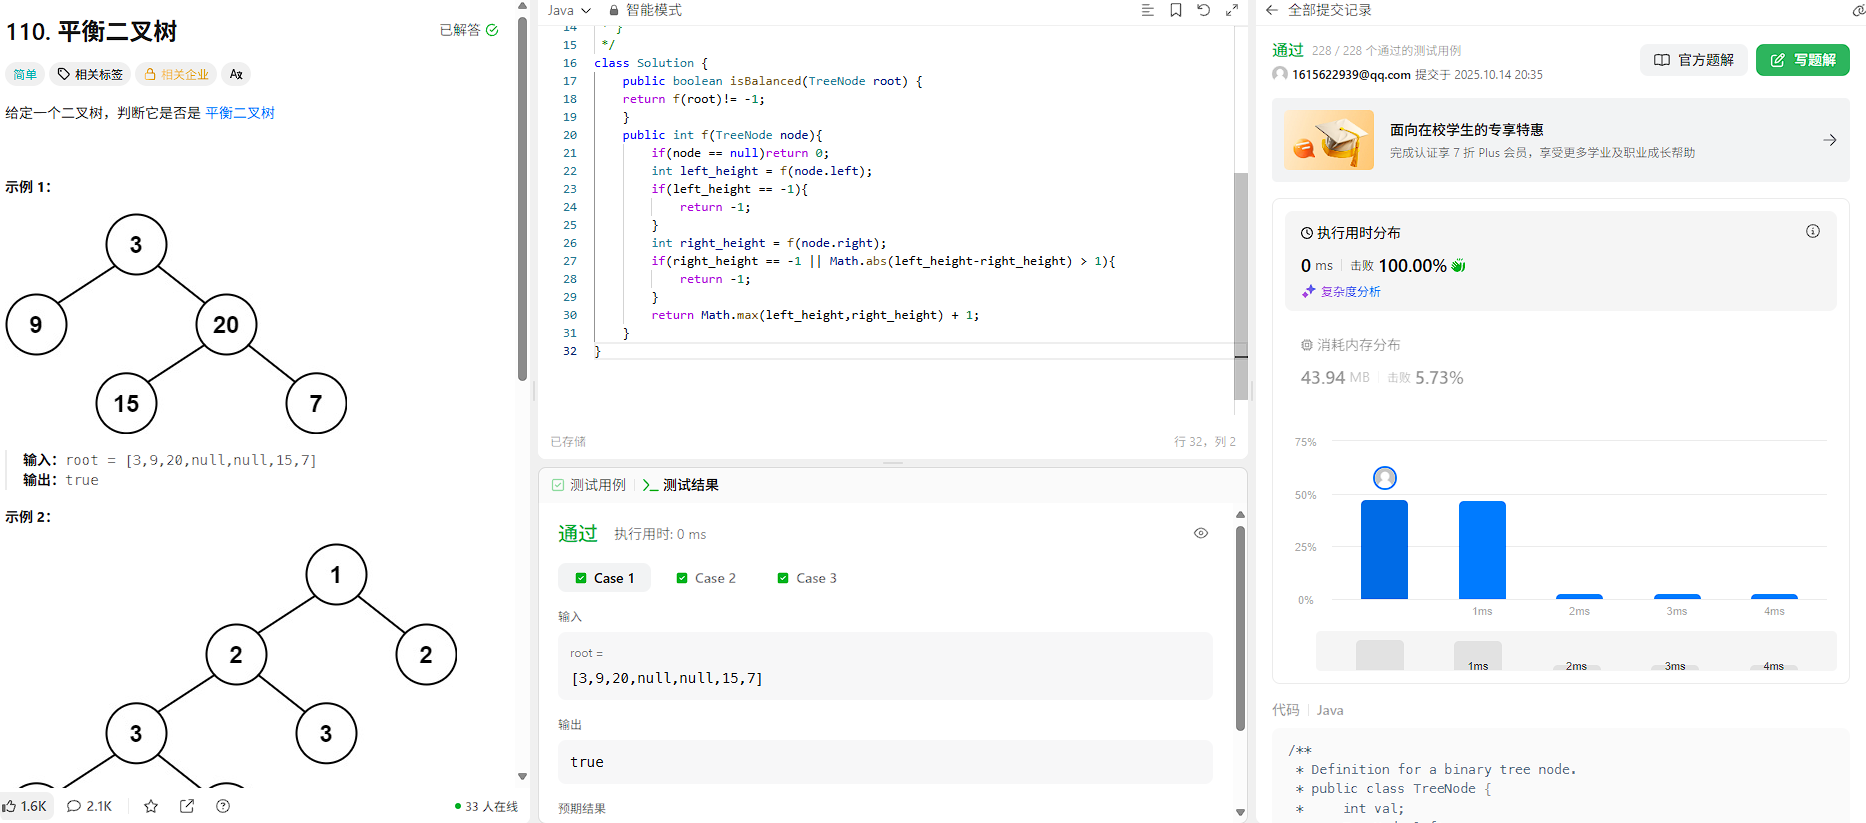This screenshot has width=1866, height=823.
Task: Open the student Plus discount banner arrow
Action: pyautogui.click(x=1829, y=140)
